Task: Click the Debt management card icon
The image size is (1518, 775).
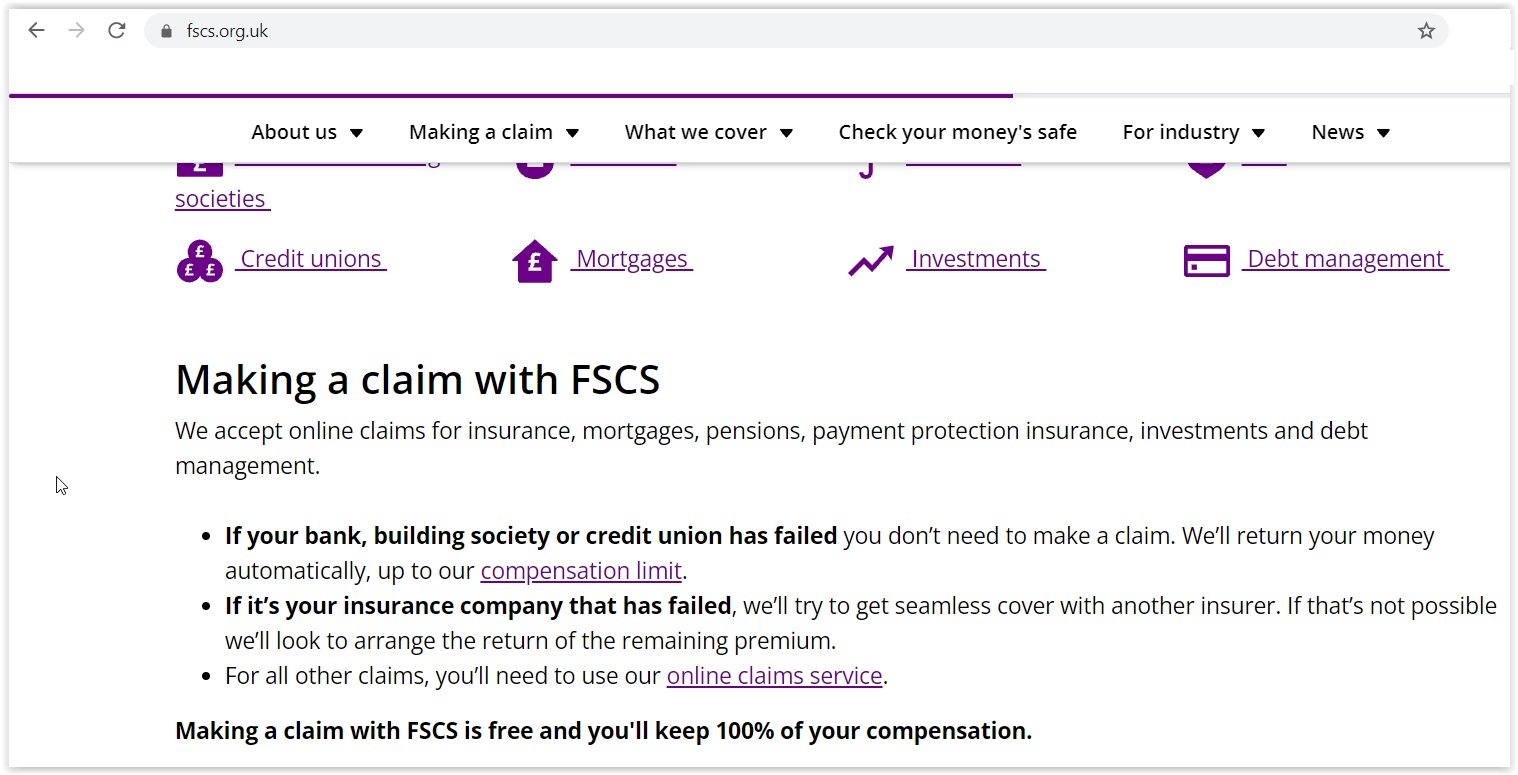Action: [x=1206, y=262]
